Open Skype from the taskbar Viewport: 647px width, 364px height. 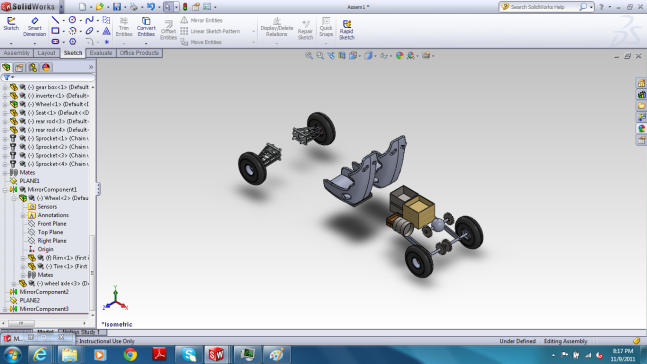(x=189, y=355)
